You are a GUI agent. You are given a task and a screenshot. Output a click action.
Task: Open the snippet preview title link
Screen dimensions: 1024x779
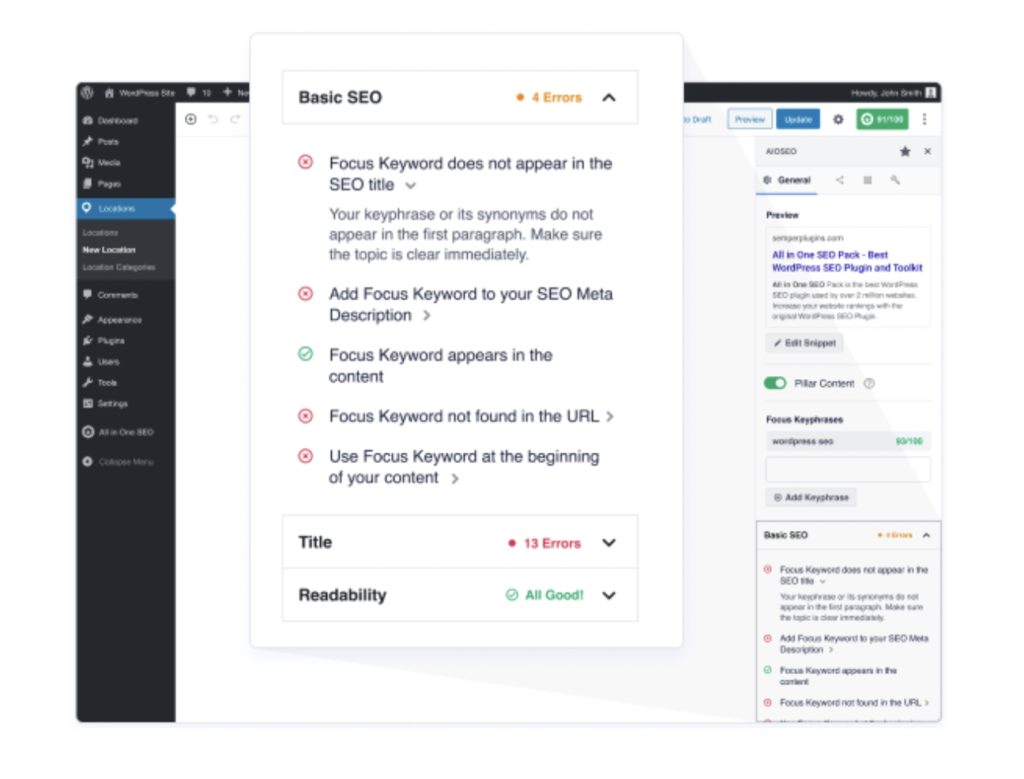847,261
